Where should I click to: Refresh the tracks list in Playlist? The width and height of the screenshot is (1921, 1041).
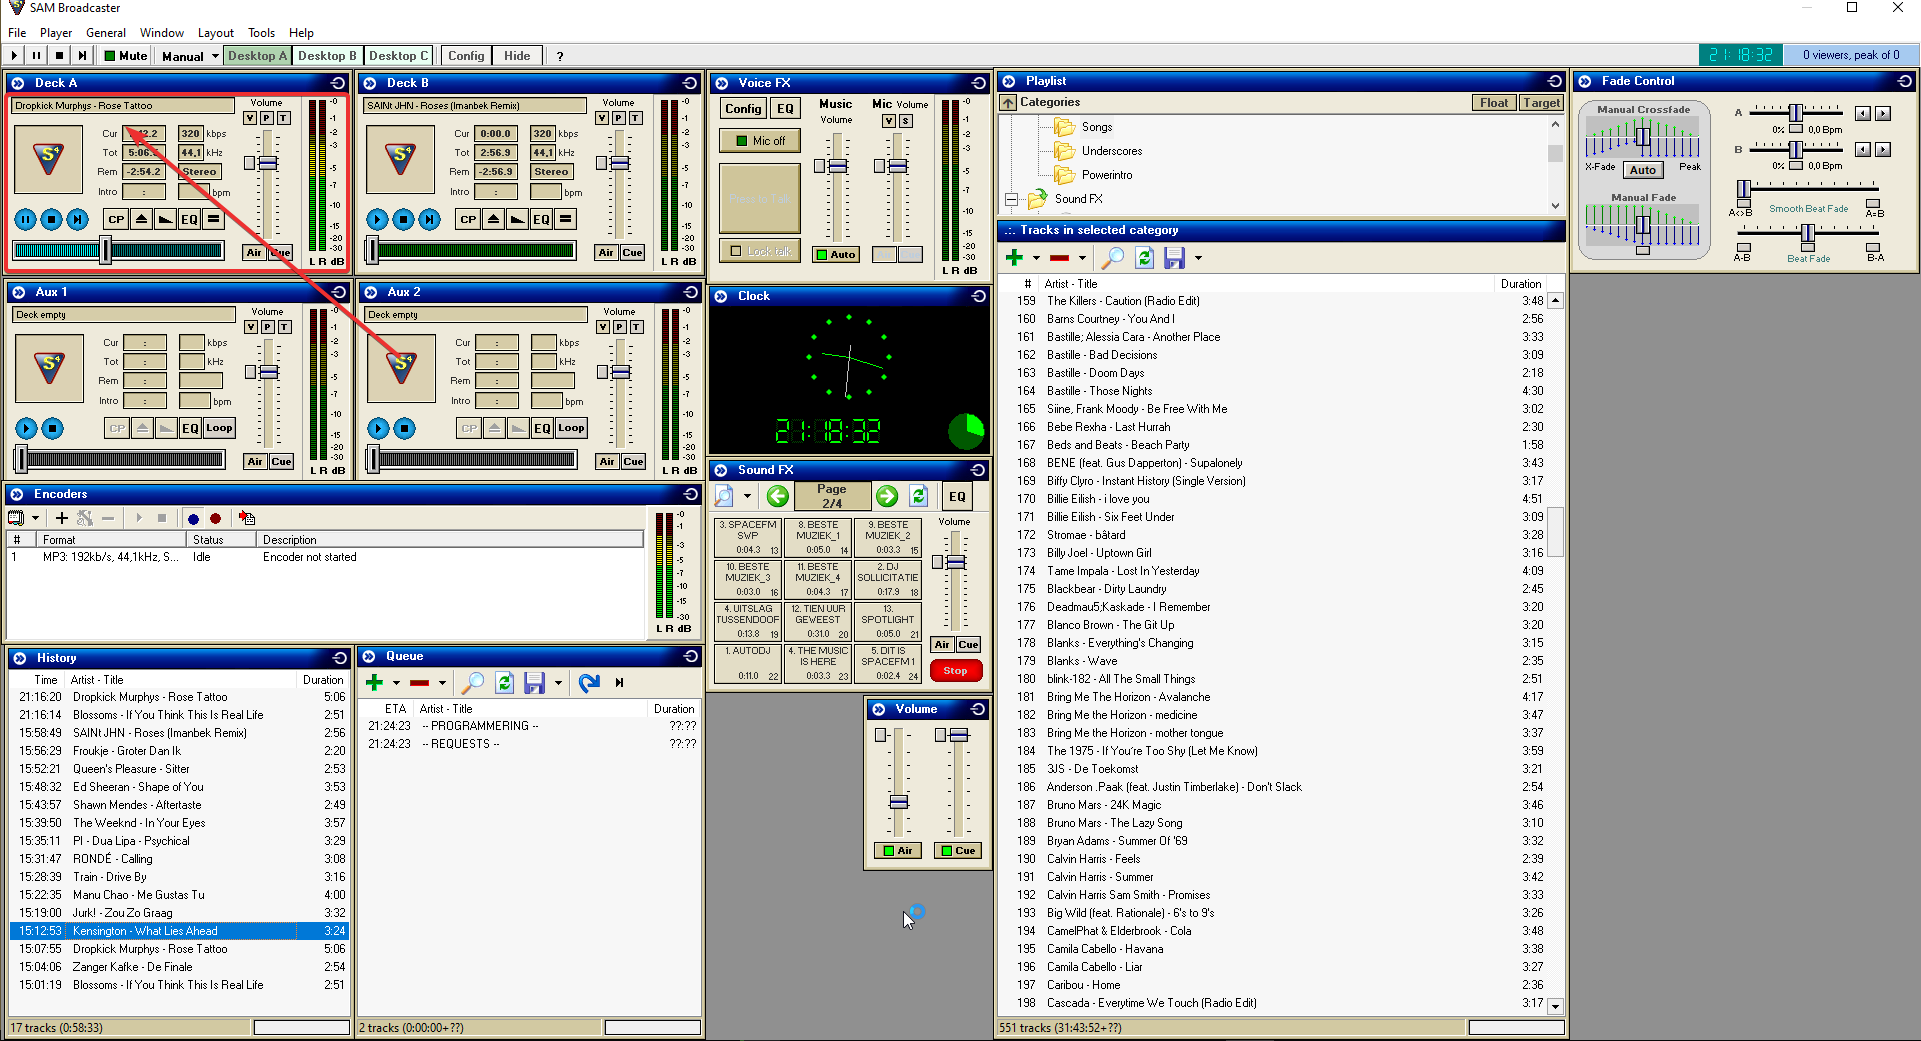tap(1144, 258)
